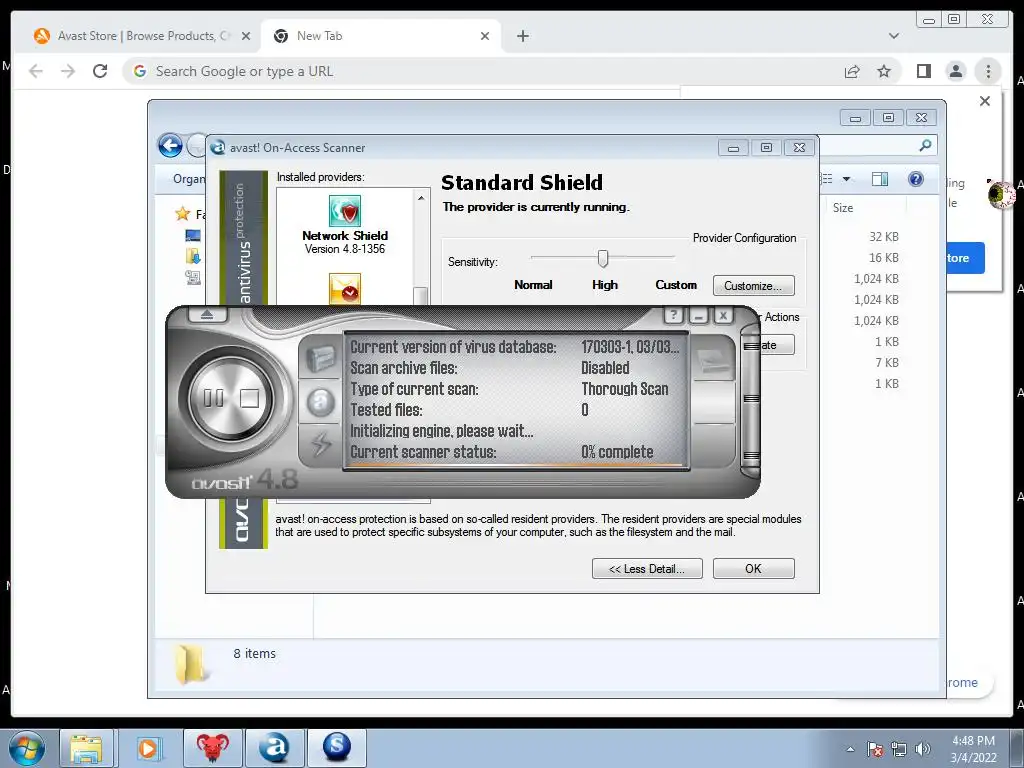Click the Chrome forward arrow
Screen dimensions: 1024x768
click(68, 71)
